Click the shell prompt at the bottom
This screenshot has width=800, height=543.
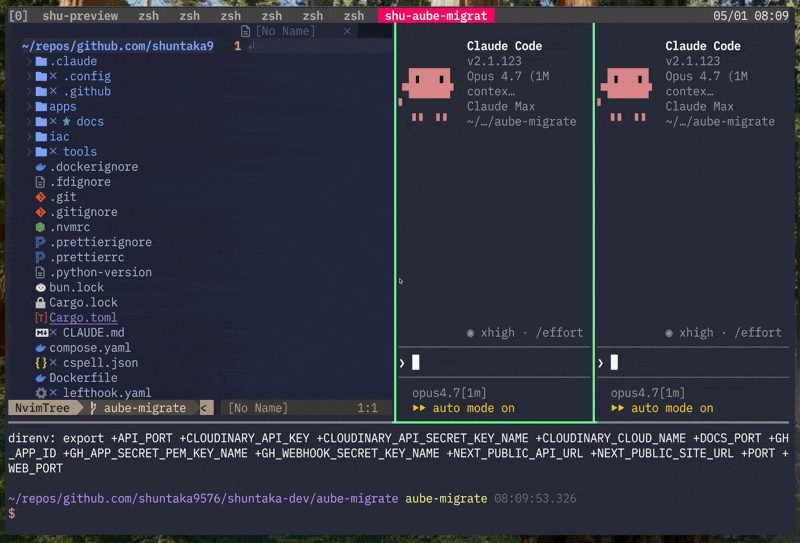(x=12, y=513)
